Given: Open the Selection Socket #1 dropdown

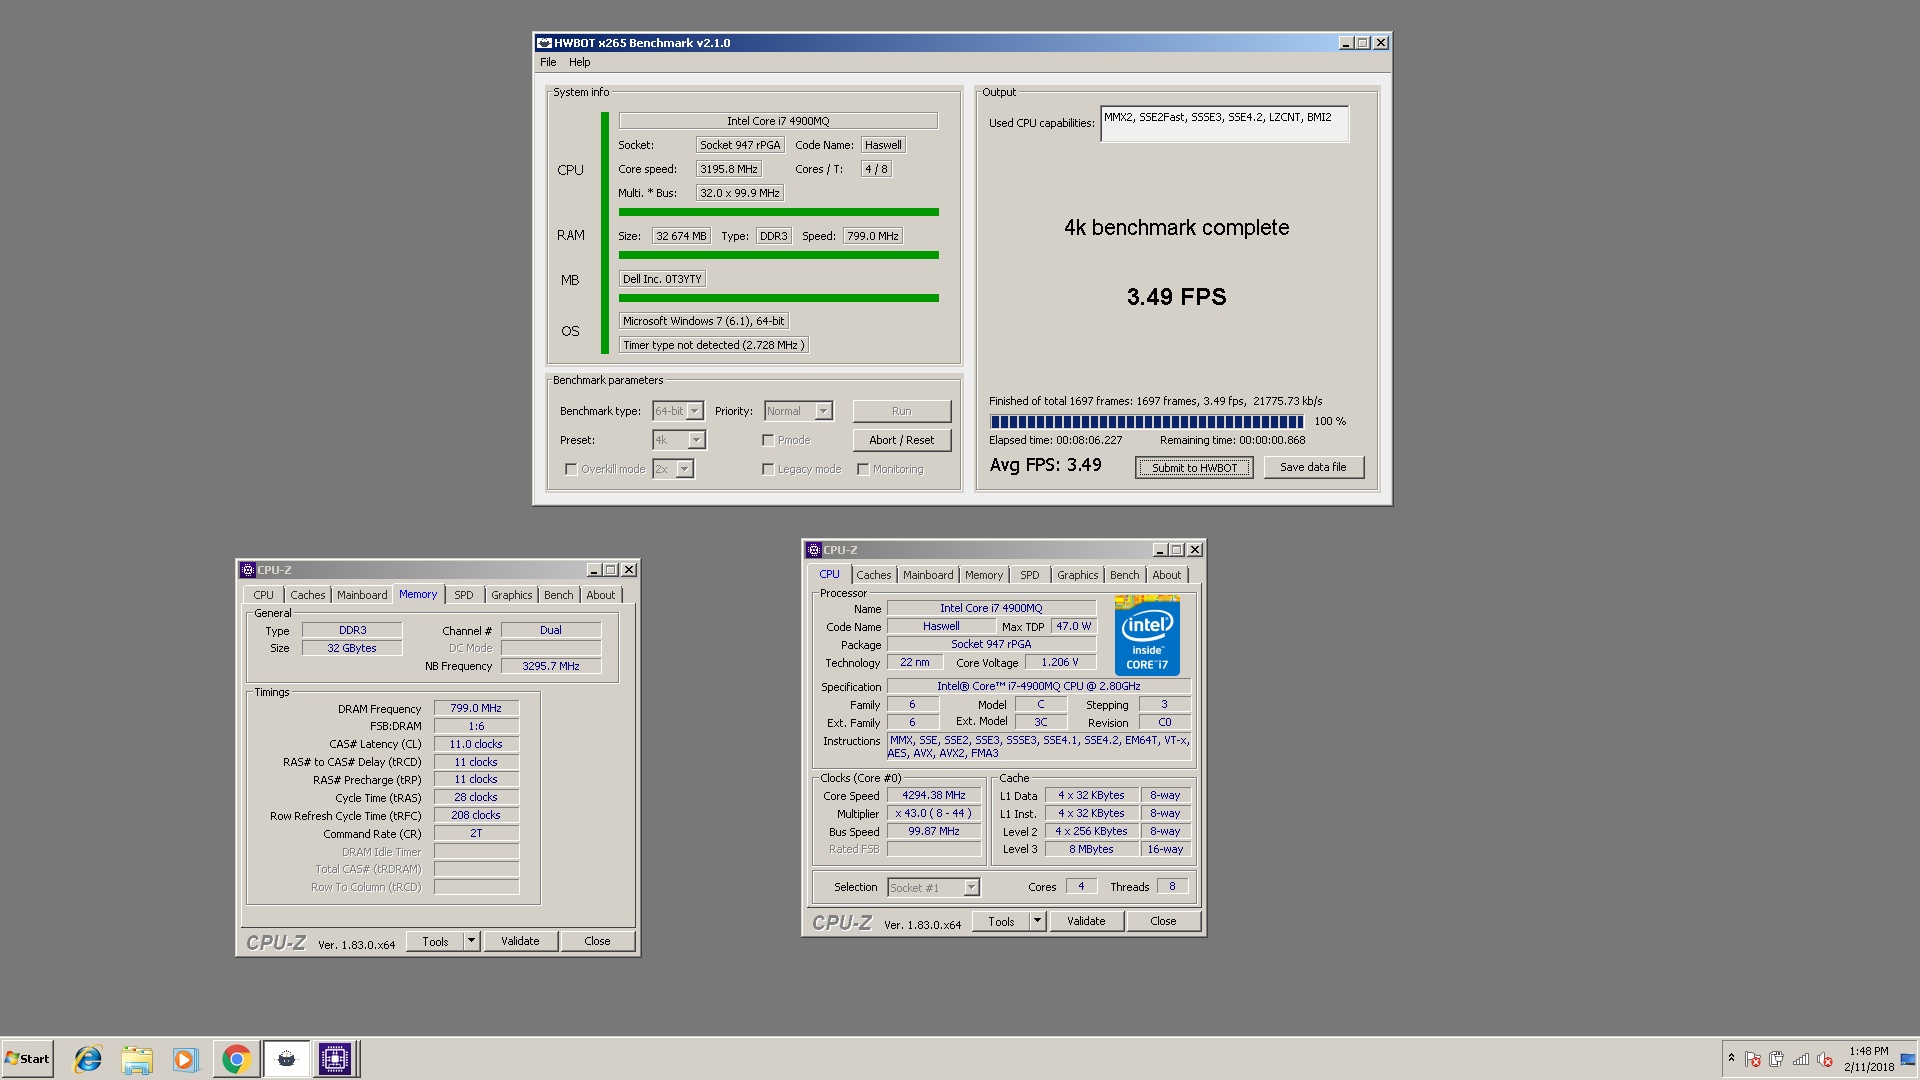Looking at the screenshot, I should point(933,888).
